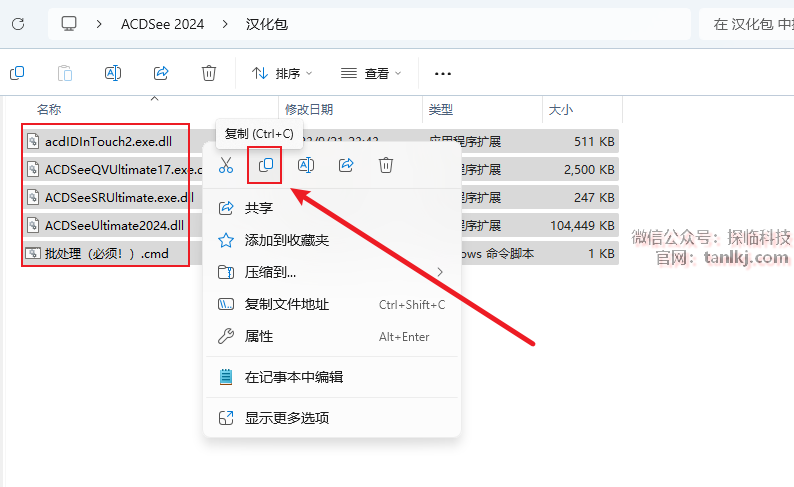Viewport: 794px width, 487px height.
Task: Open the 排序 sort dropdown
Action: click(x=282, y=73)
